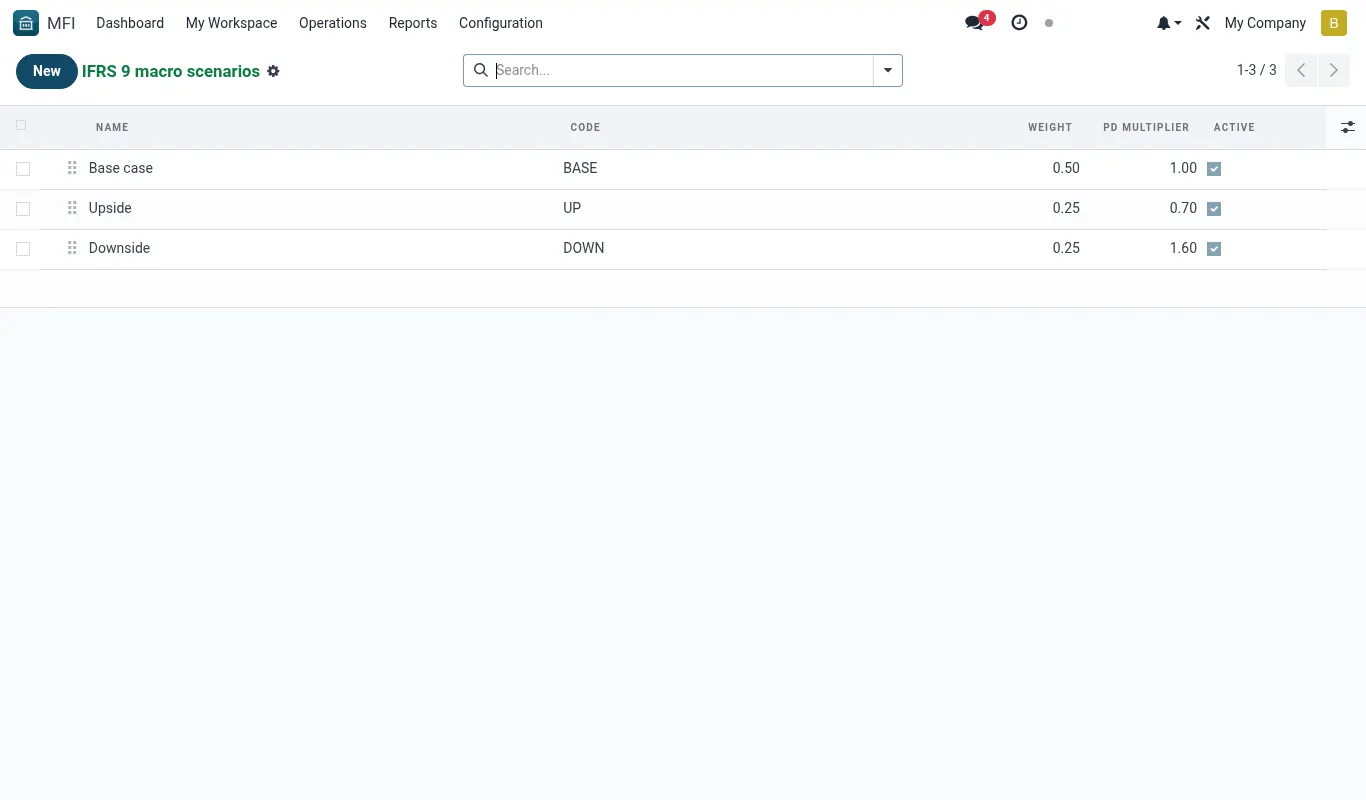Viewport: 1366px width, 800px height.
Task: Toggle the Active checkbox for Upside
Action: pyautogui.click(x=1214, y=209)
